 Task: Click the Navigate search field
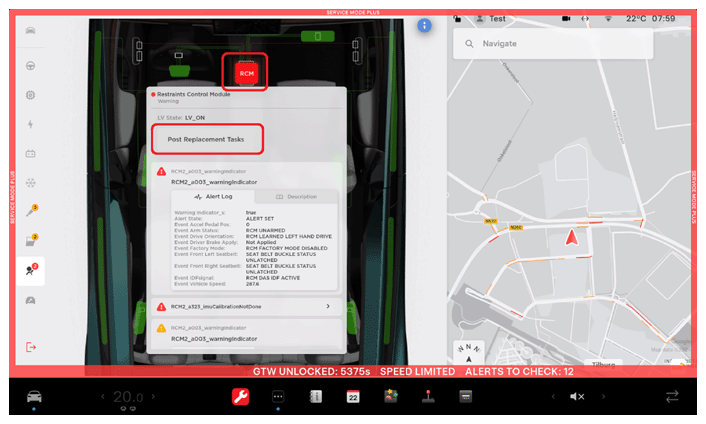tap(573, 44)
